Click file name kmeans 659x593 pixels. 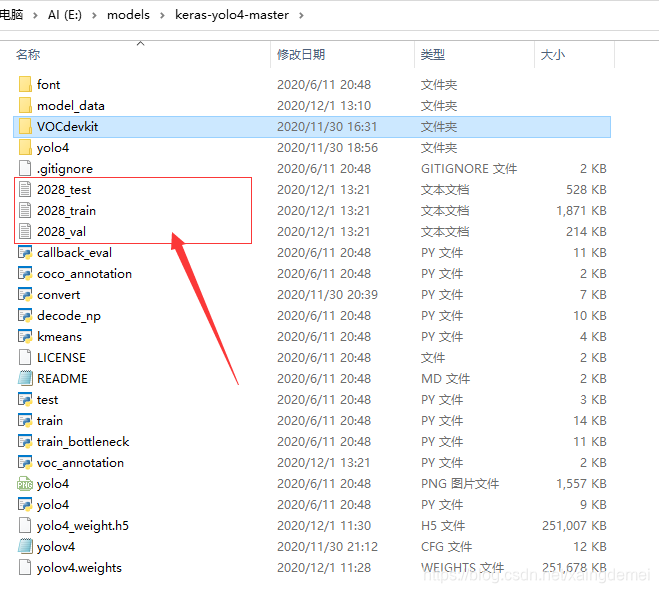click(x=59, y=337)
